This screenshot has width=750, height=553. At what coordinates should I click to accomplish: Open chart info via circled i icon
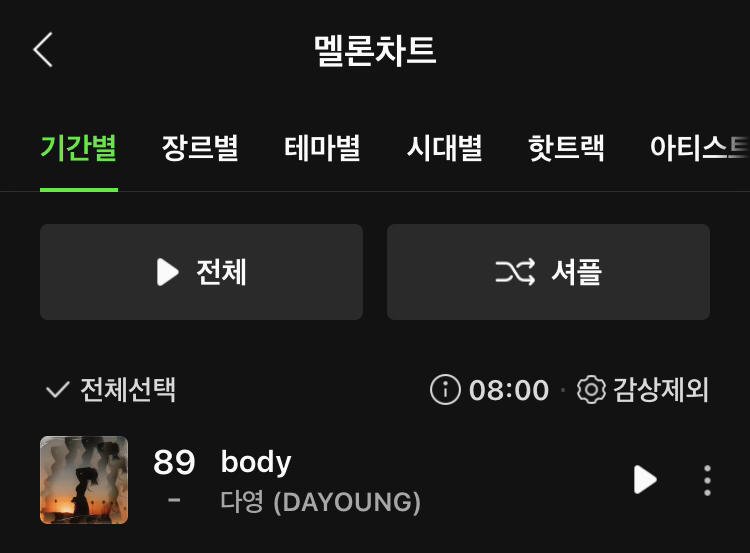point(445,390)
